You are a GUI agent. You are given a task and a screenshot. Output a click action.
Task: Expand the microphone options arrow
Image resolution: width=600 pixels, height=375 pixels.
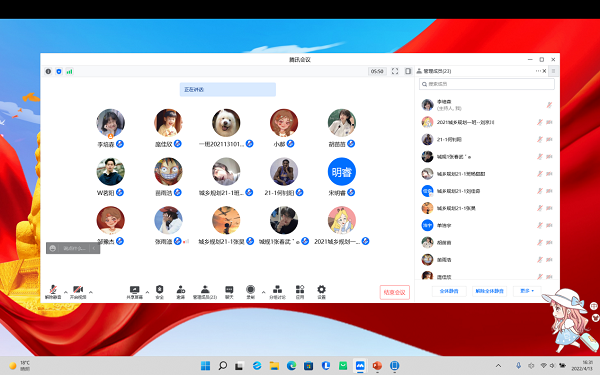[65, 292]
